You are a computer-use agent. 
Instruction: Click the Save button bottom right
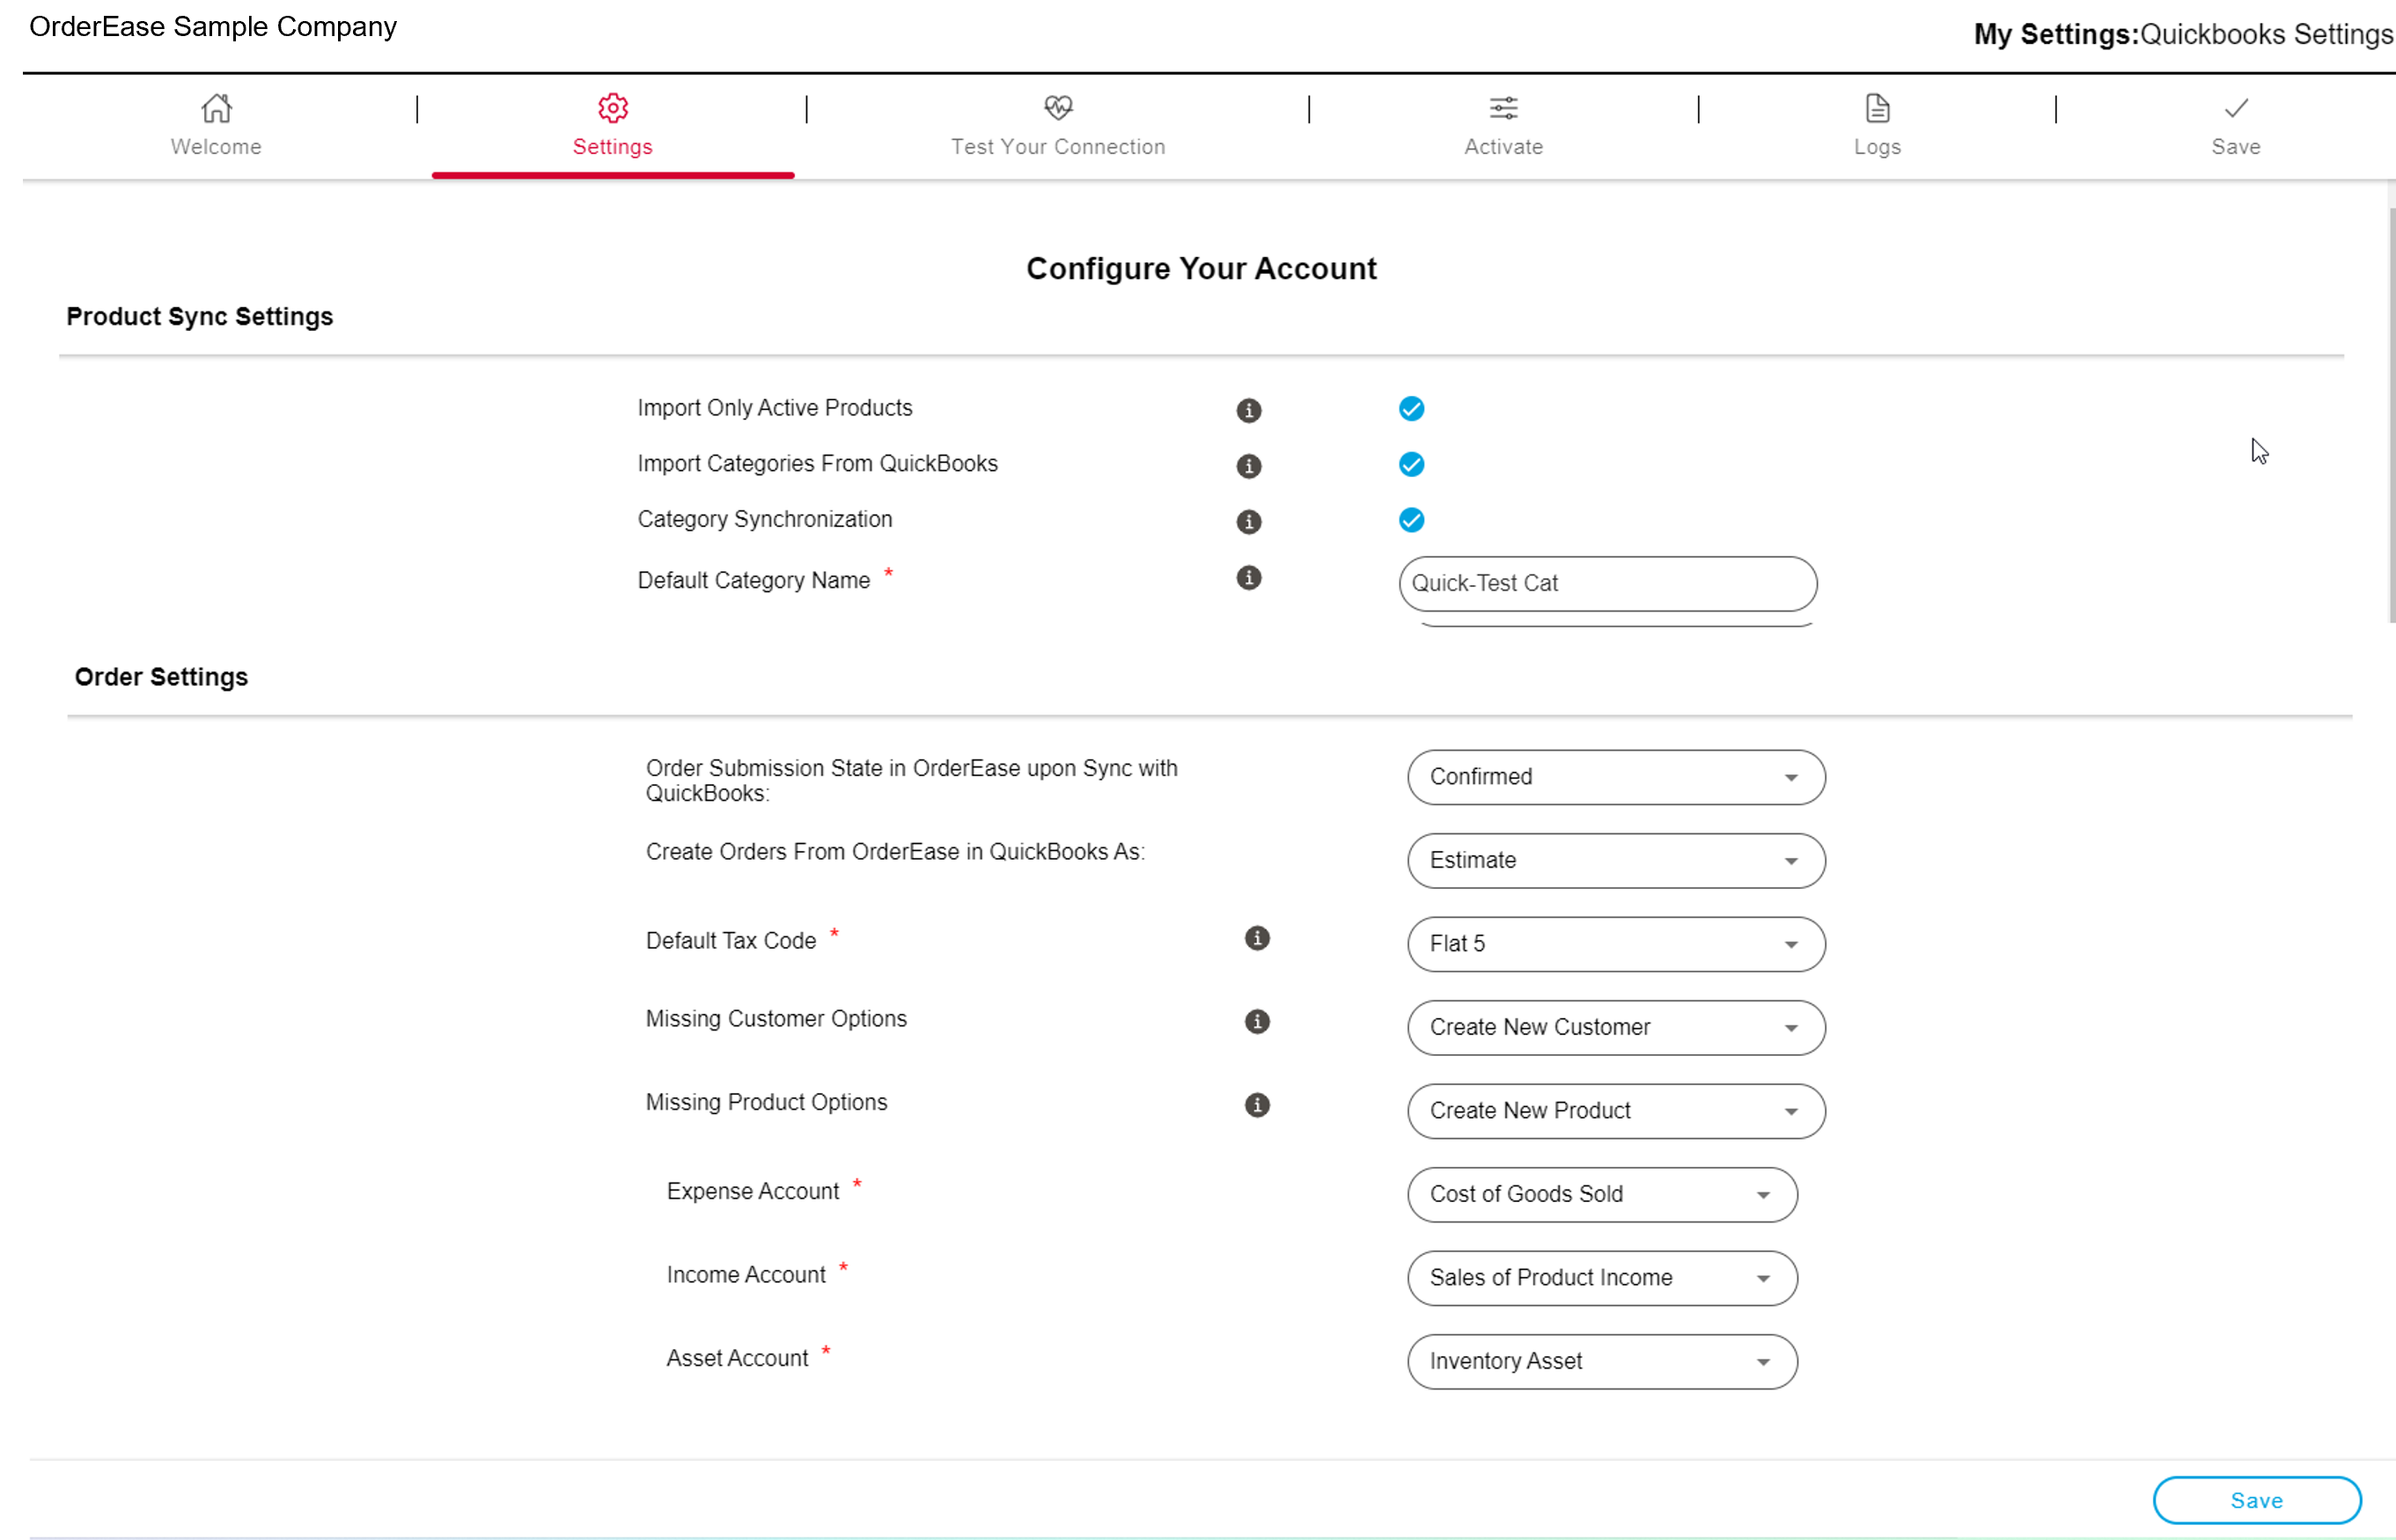[2256, 1500]
